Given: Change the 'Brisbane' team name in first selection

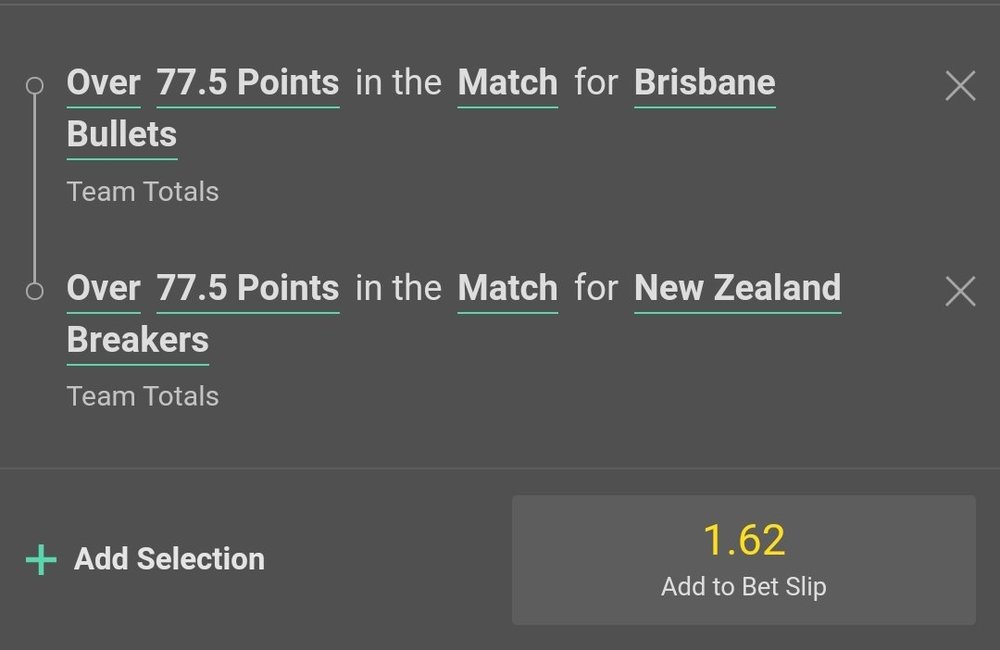Looking at the screenshot, I should pos(705,84).
